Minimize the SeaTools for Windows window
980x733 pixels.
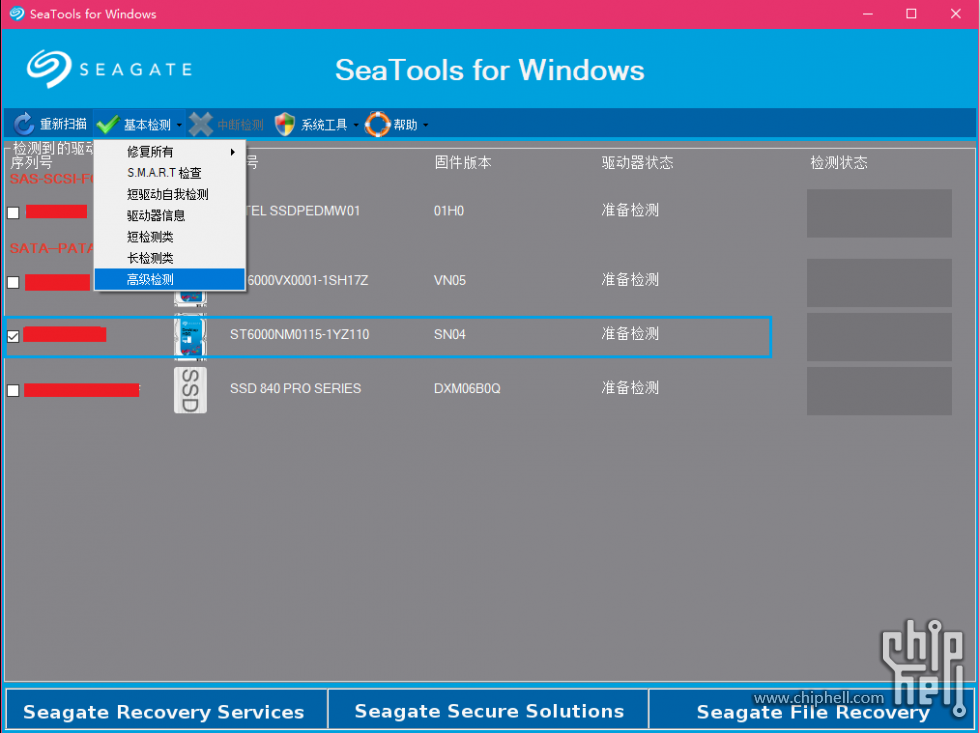(868, 14)
